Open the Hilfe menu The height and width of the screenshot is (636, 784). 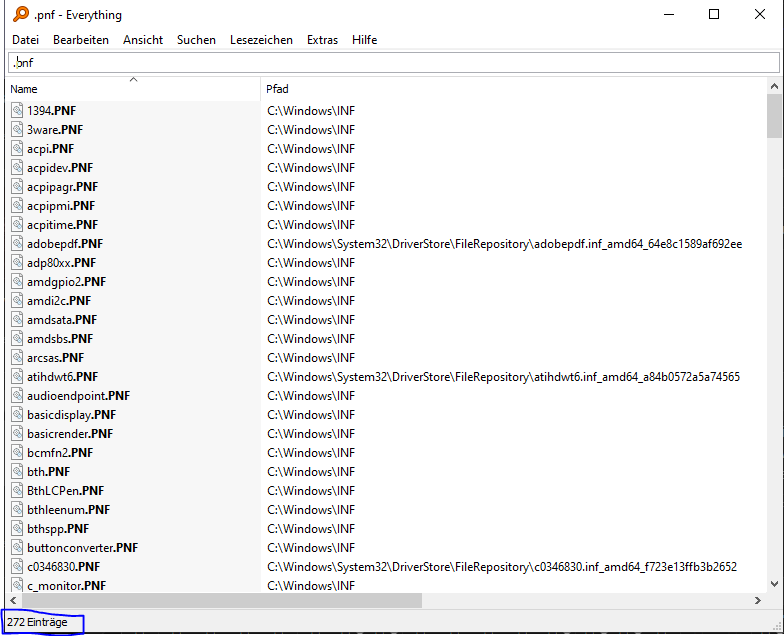click(x=364, y=40)
